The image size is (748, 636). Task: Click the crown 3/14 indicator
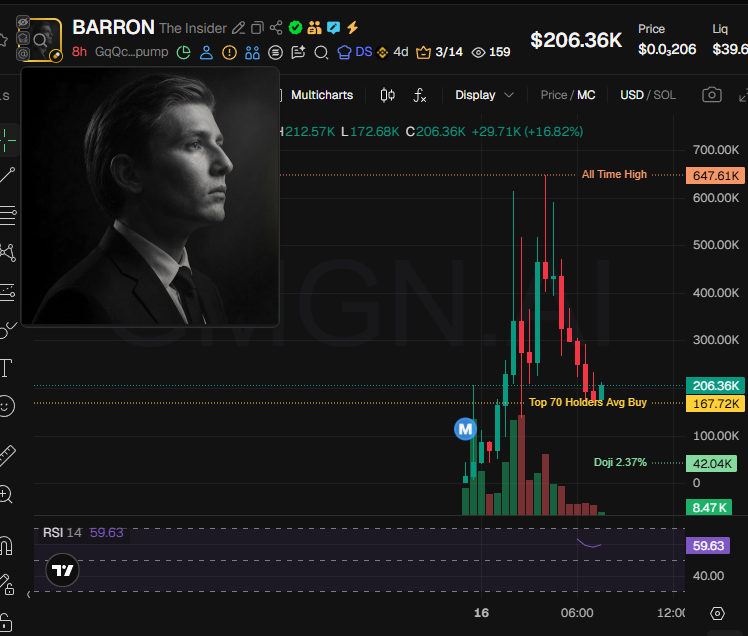pos(439,52)
